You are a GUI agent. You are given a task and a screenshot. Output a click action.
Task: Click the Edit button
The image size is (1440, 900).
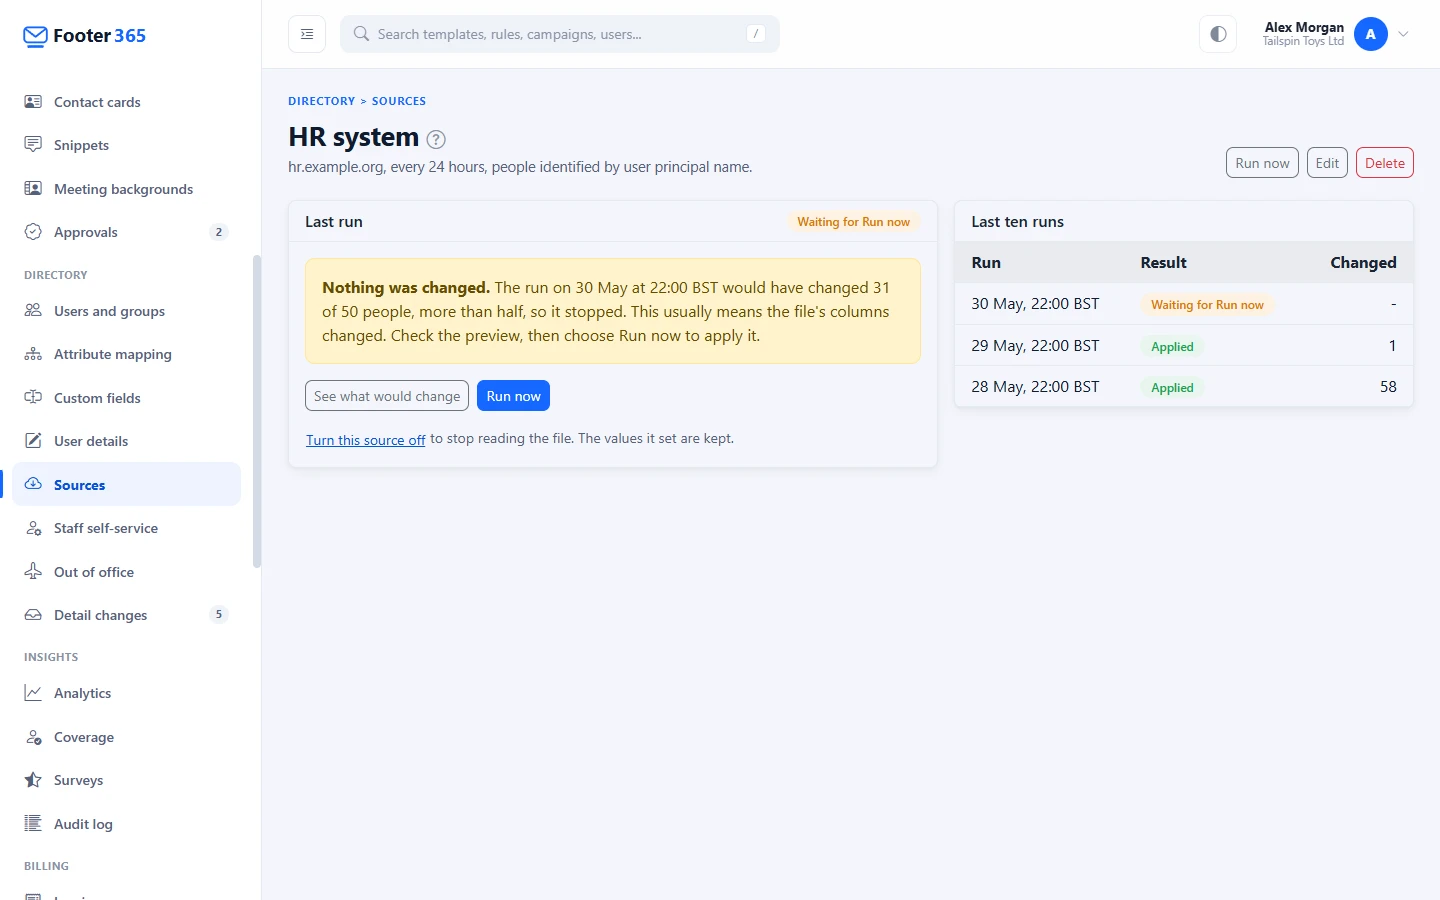pyautogui.click(x=1327, y=163)
